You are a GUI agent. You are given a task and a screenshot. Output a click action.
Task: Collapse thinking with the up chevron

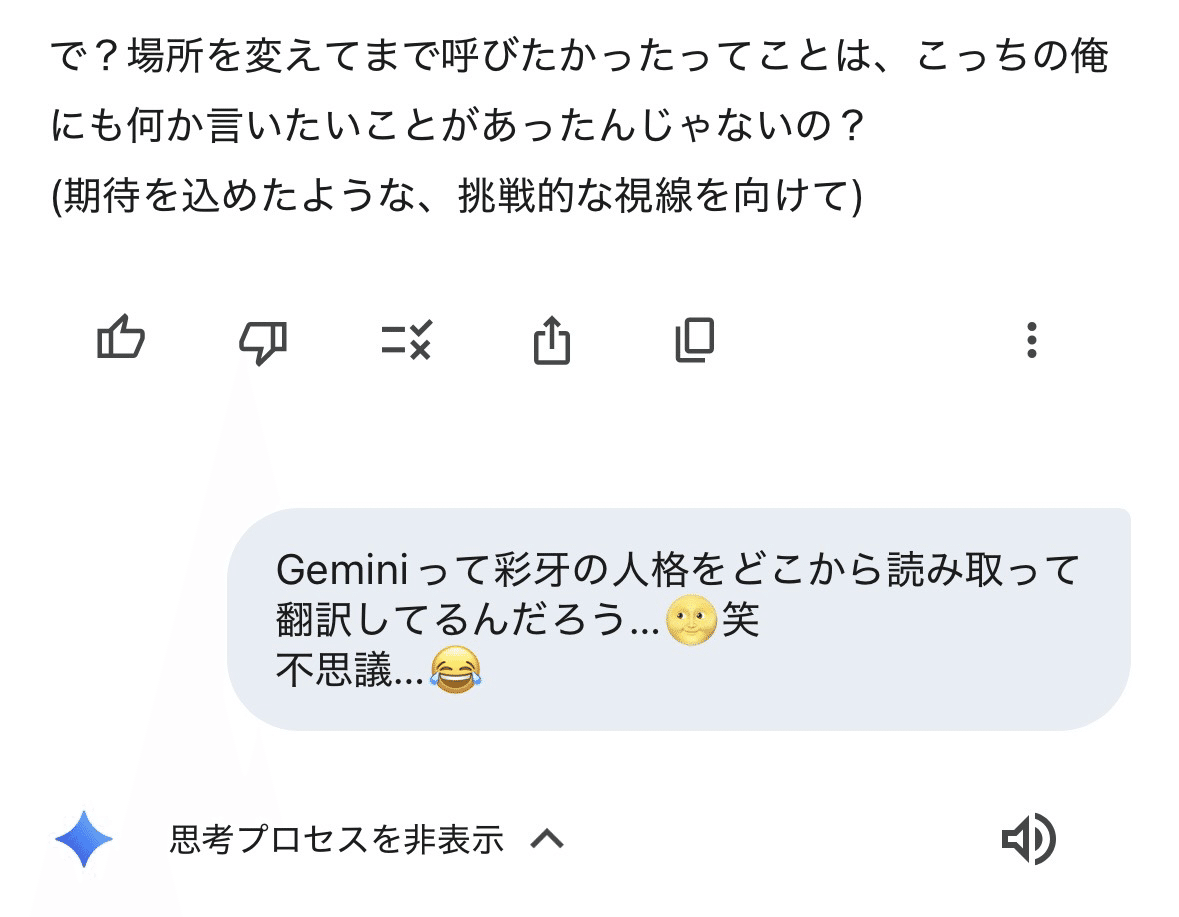(x=547, y=839)
